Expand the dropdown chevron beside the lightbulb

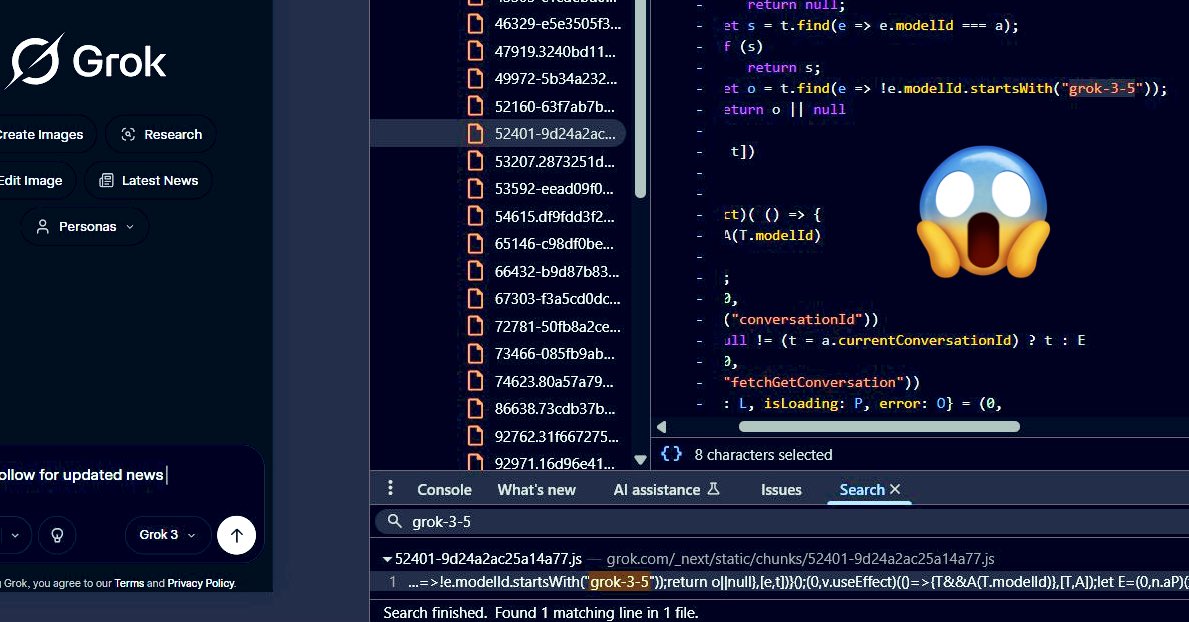15,535
